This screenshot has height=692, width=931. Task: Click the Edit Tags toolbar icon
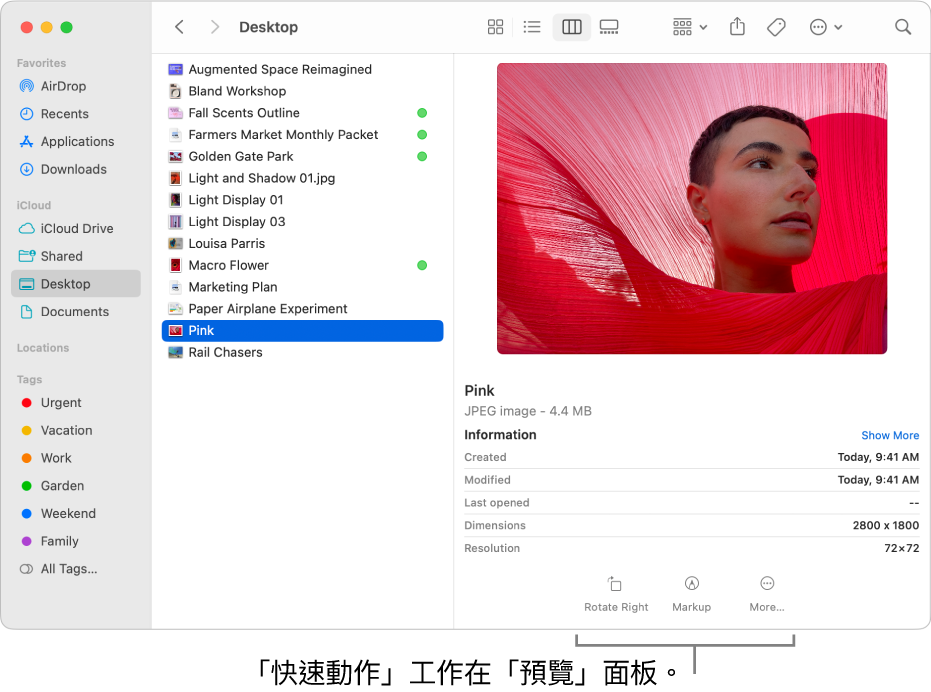(x=776, y=27)
